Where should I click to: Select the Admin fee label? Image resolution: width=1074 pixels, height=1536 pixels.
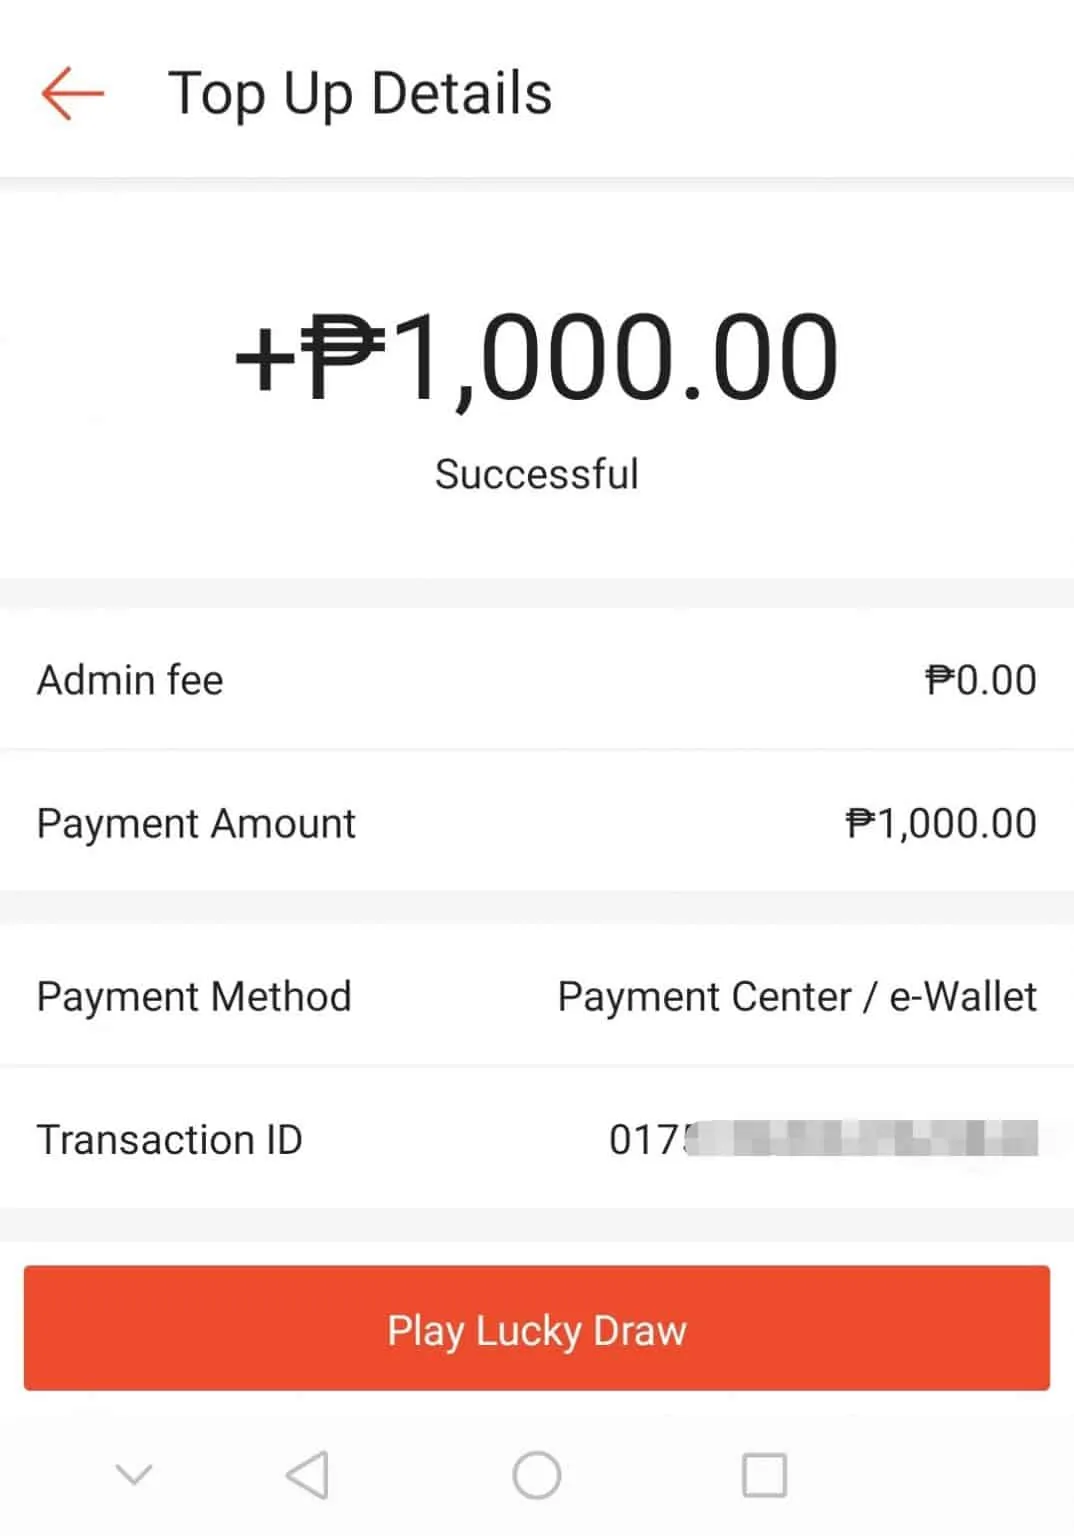click(x=130, y=680)
